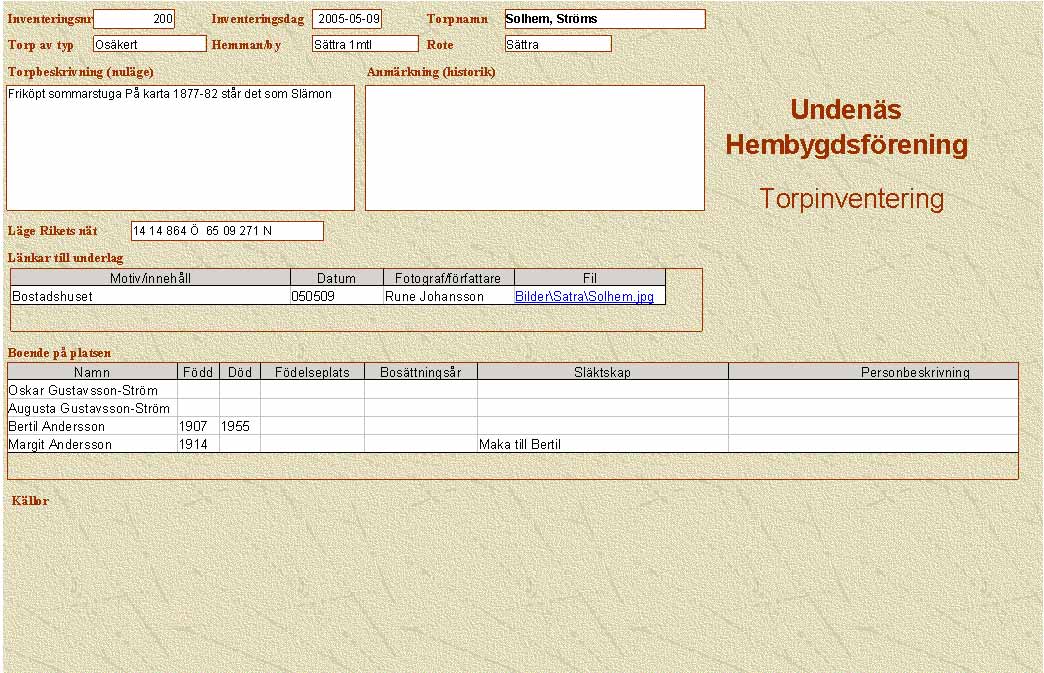Select the Bostadshuset cell in links table
Viewport: 1044px width, 673px height.
click(x=150, y=297)
